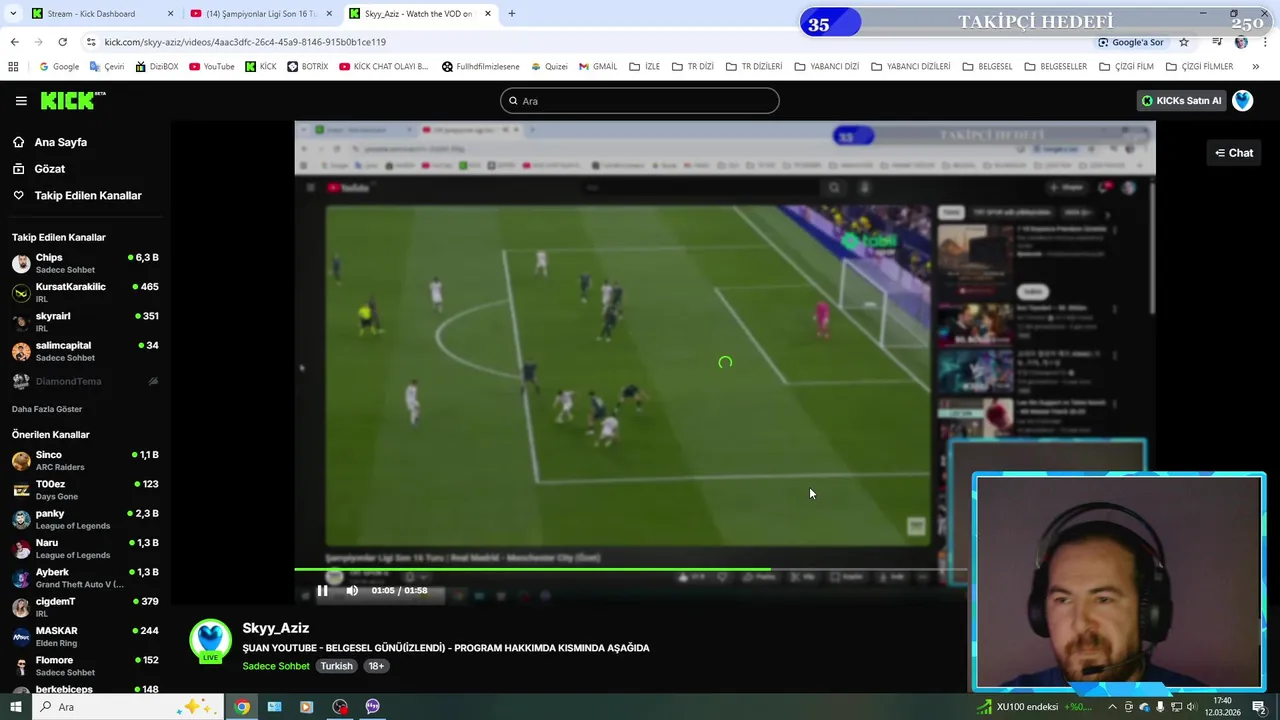Open the tab search dropdown arrow
The width and height of the screenshot is (1280, 720).
coord(12,14)
